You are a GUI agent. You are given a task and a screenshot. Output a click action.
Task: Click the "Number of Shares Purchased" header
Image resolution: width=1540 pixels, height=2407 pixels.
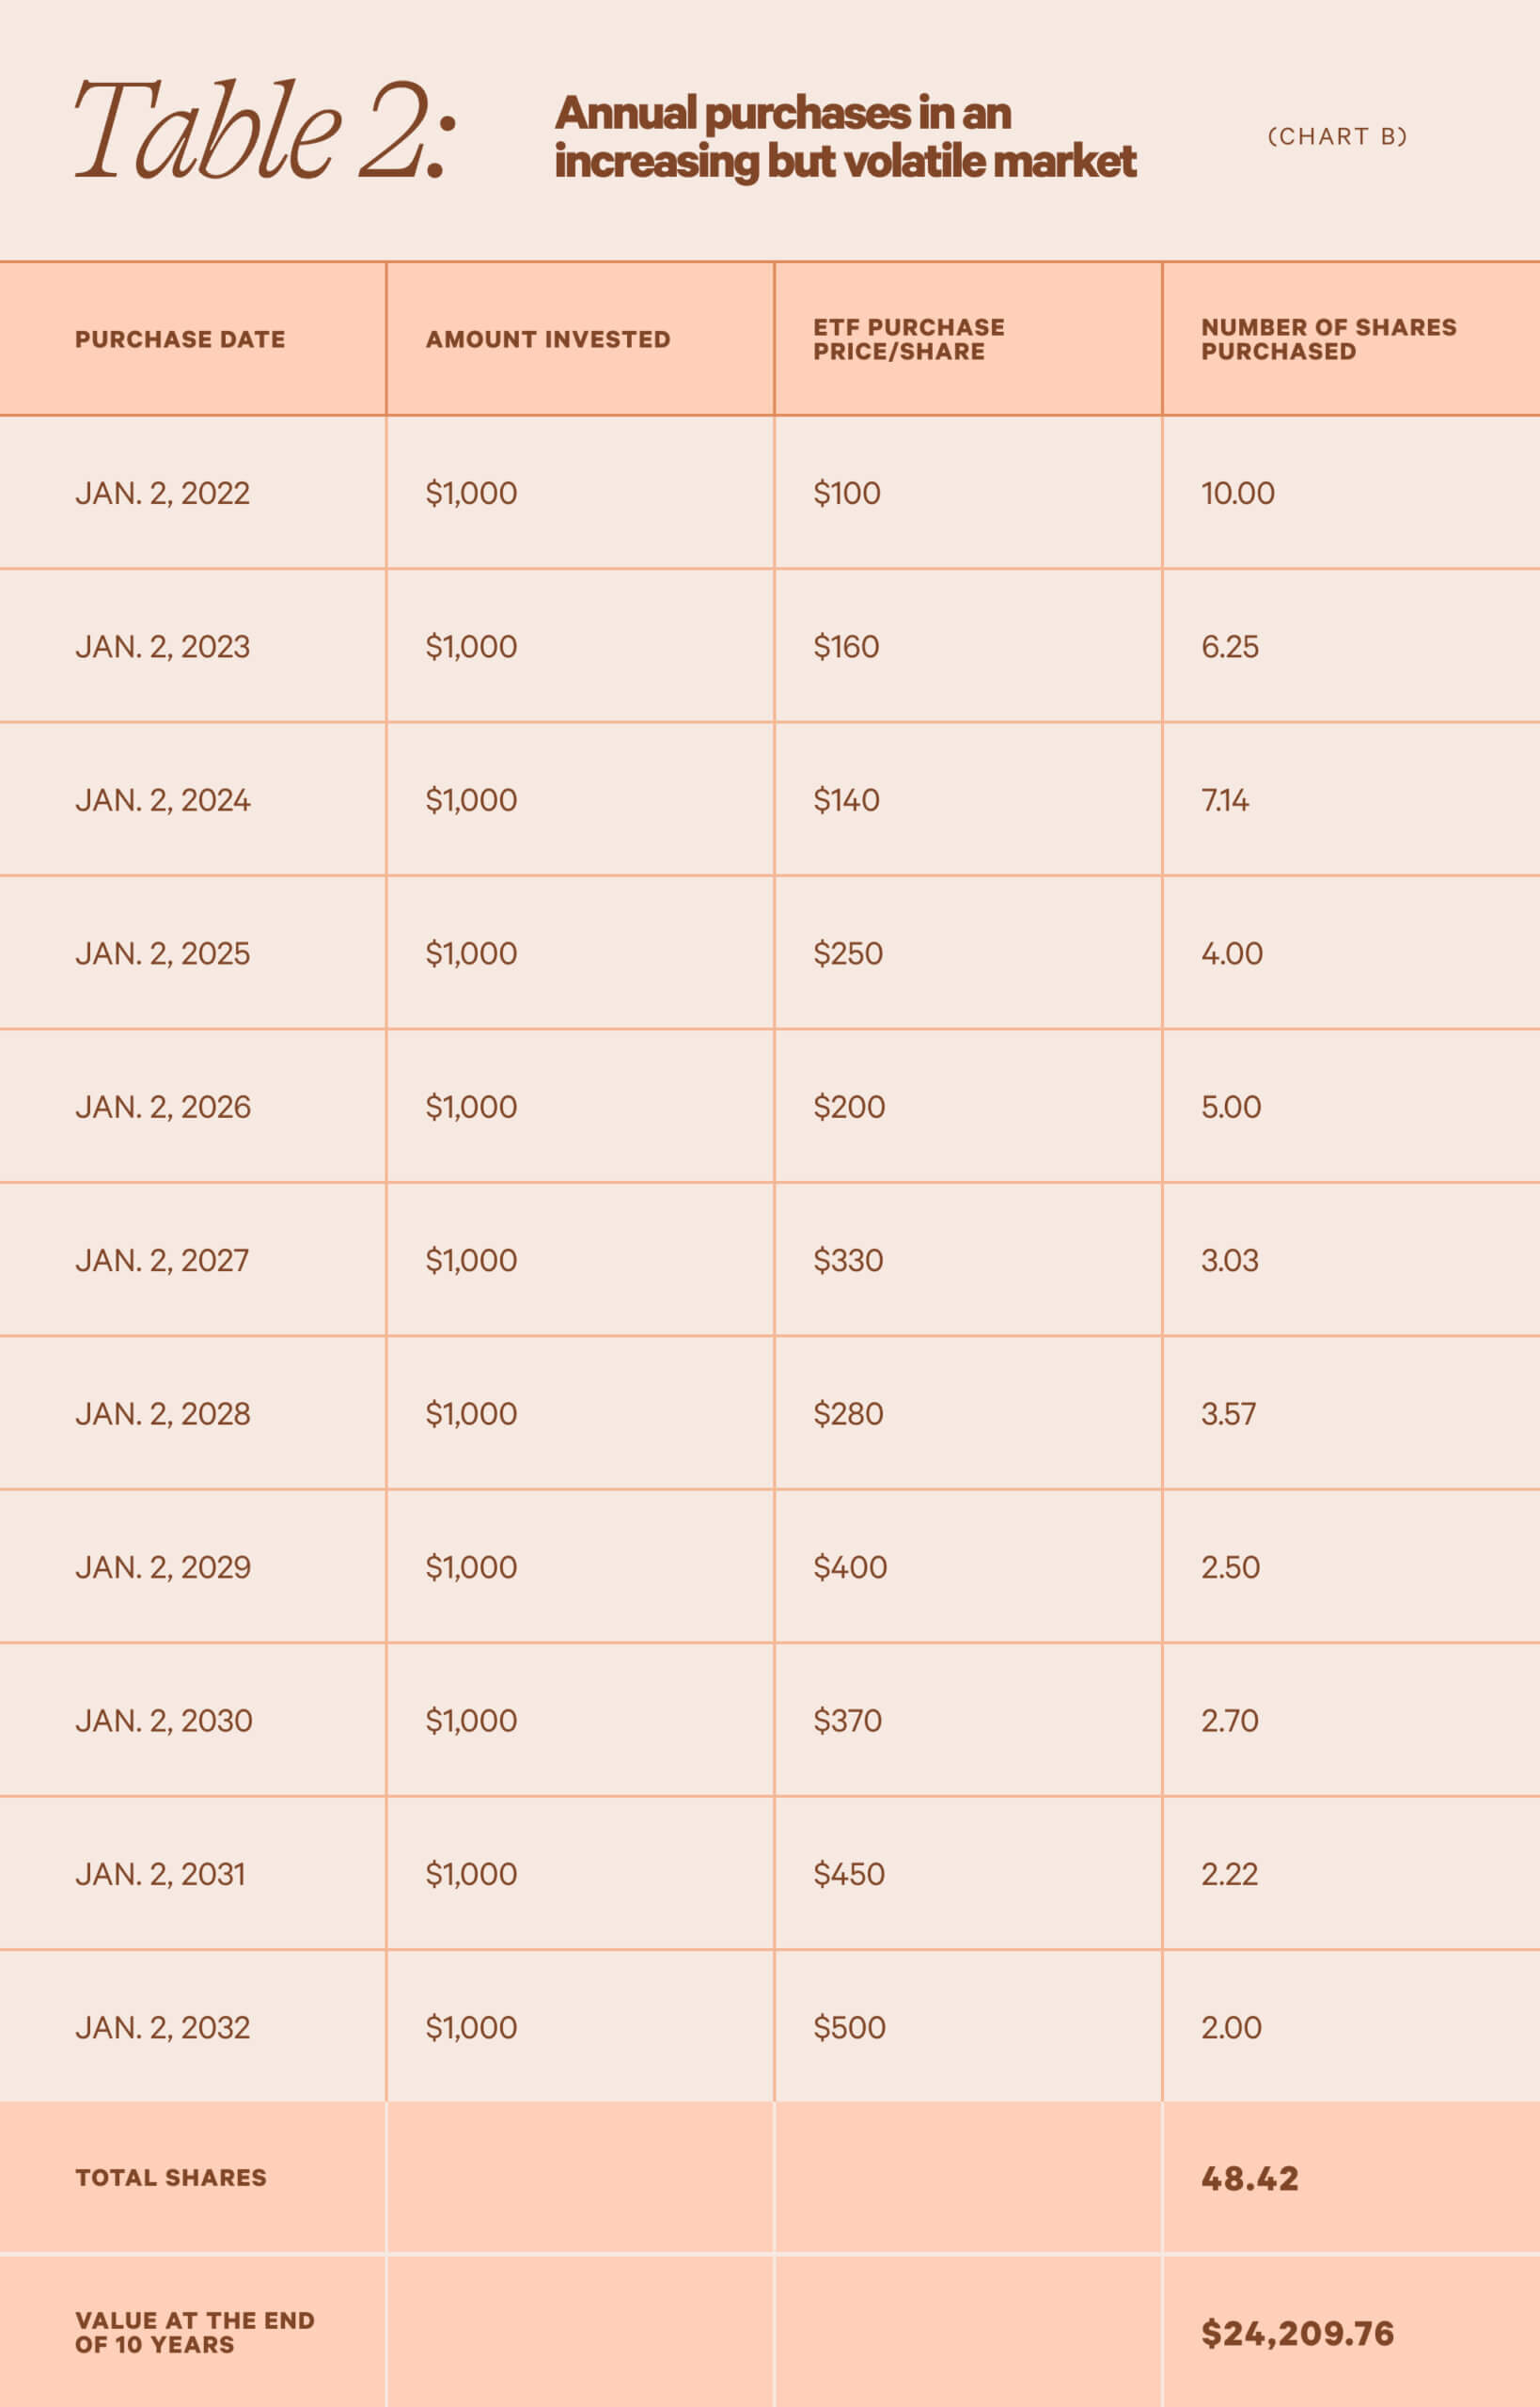point(1328,339)
